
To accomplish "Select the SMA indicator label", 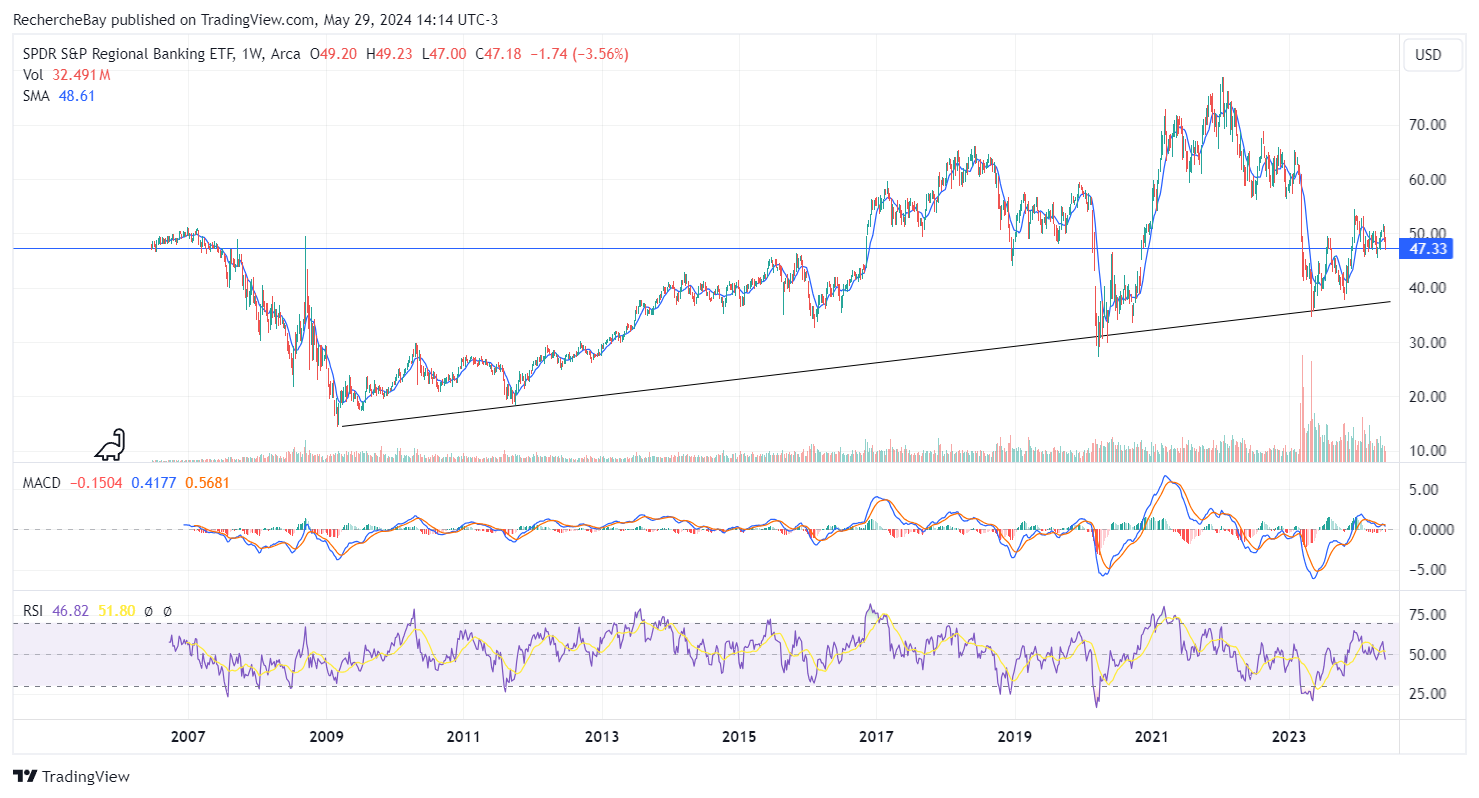I will [x=36, y=96].
